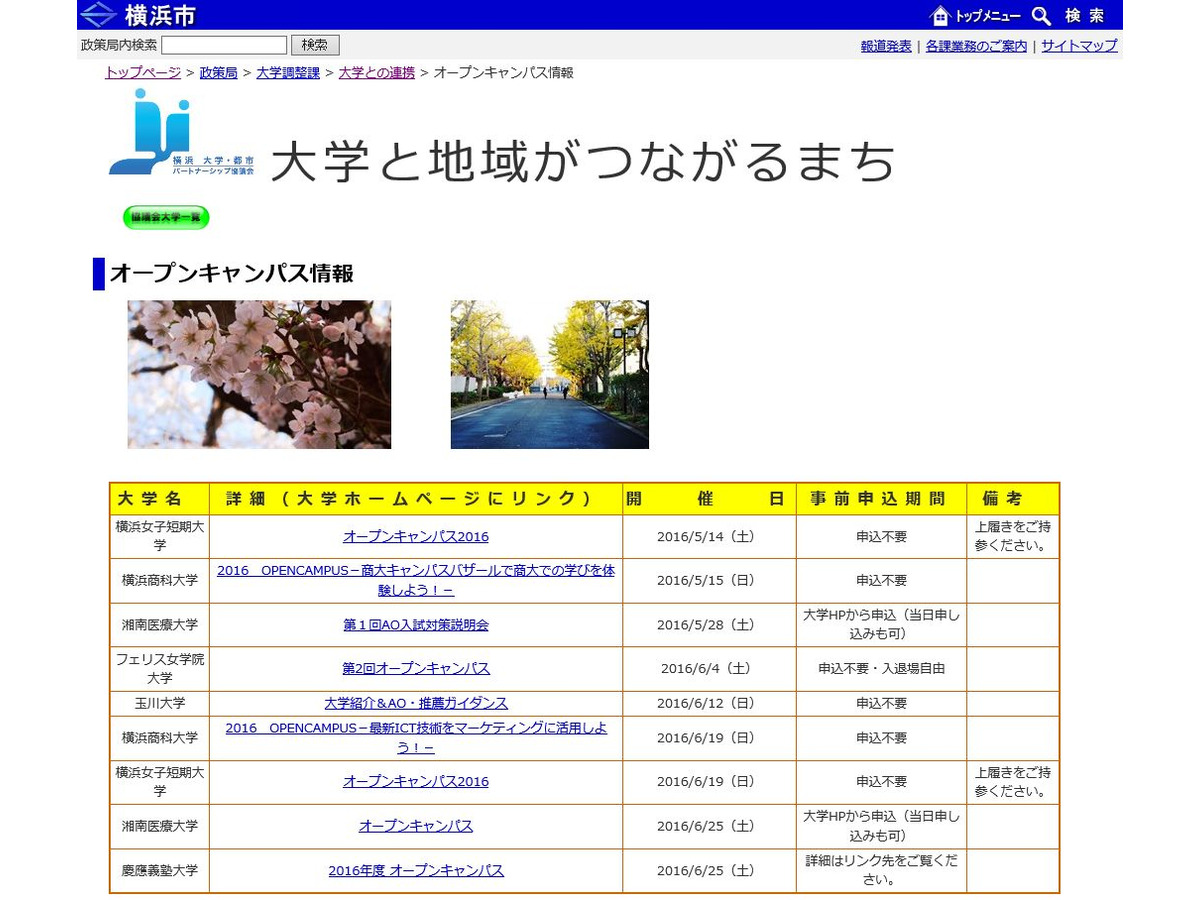This screenshot has width=1200, height=900.
Task: Open 第1回AO入試対策説明会 link
Action: pyautogui.click(x=416, y=625)
